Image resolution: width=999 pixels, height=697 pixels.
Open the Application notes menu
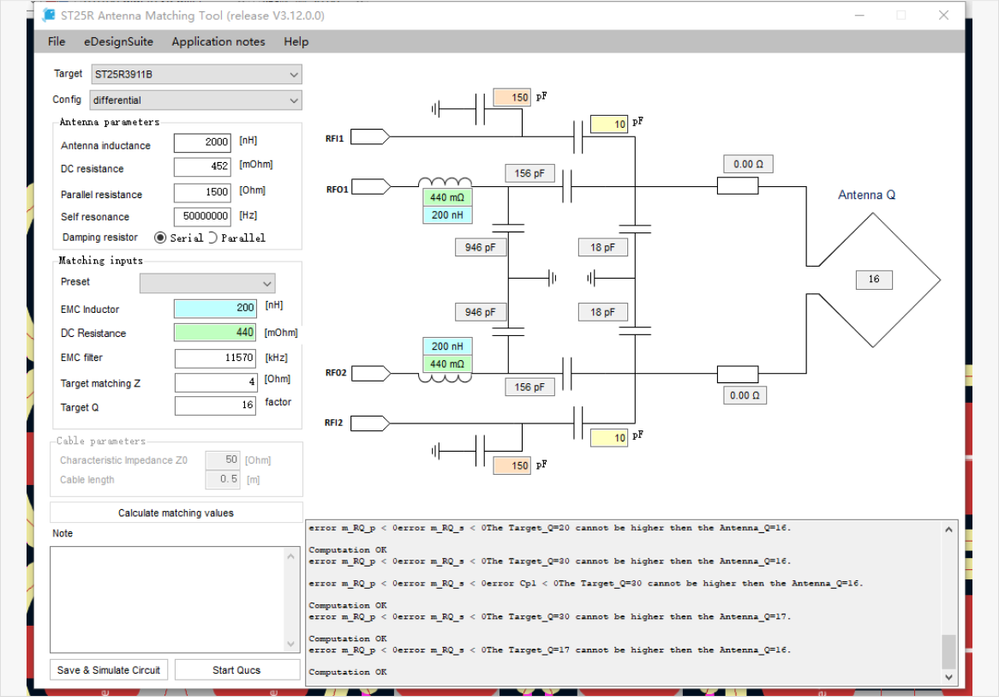click(218, 42)
